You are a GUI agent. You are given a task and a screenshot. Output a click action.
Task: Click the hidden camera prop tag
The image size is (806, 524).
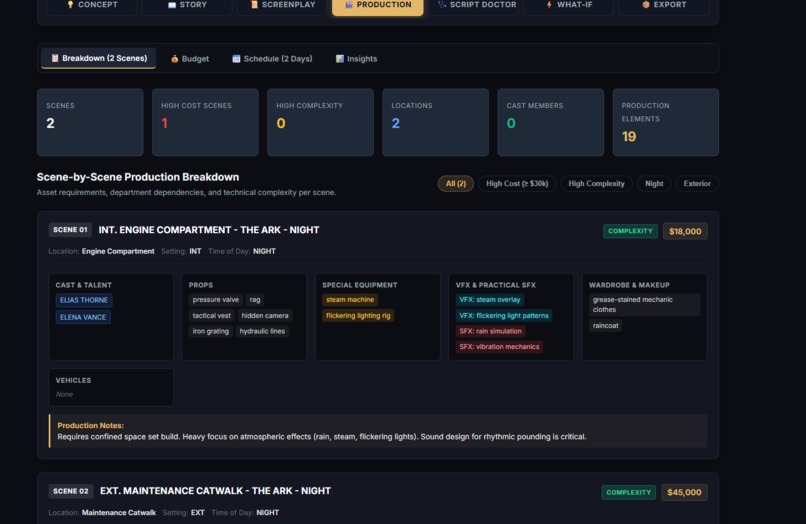coord(265,315)
